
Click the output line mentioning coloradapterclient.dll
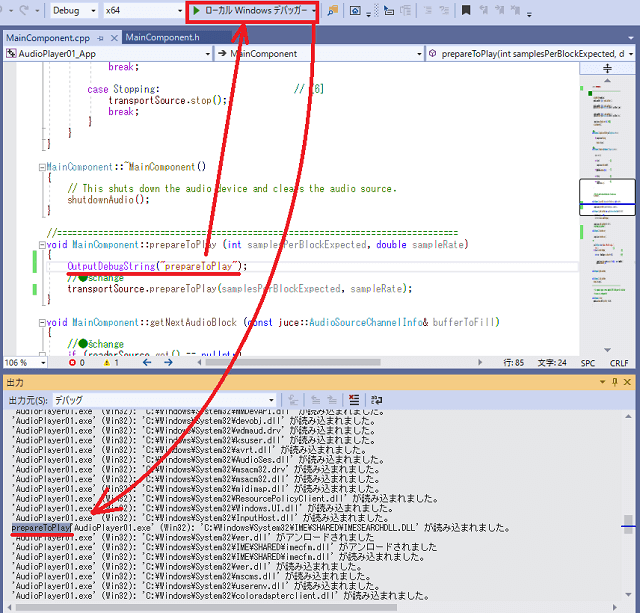[x=220, y=596]
